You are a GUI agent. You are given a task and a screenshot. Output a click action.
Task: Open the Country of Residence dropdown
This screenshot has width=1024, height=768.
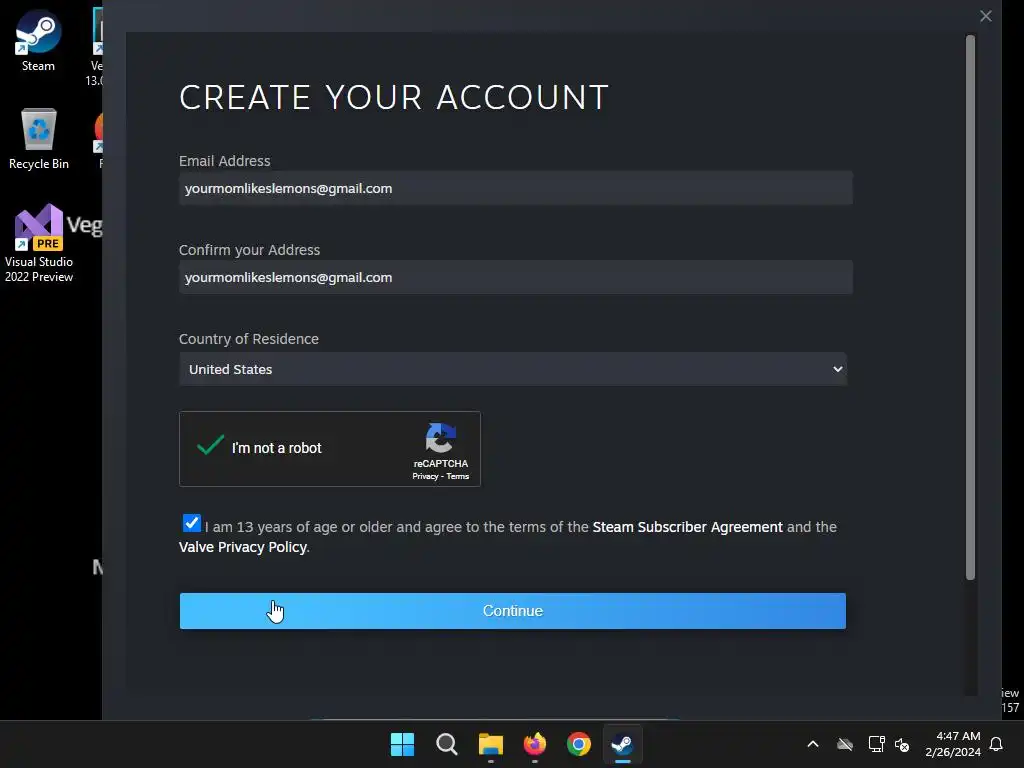[513, 369]
